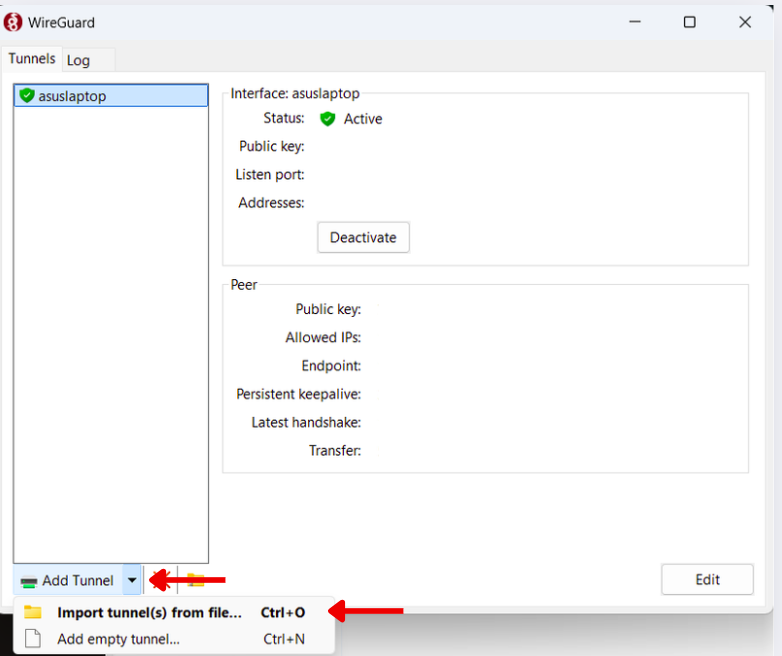
Task: Close the WireGuard window
Action: [x=744, y=22]
